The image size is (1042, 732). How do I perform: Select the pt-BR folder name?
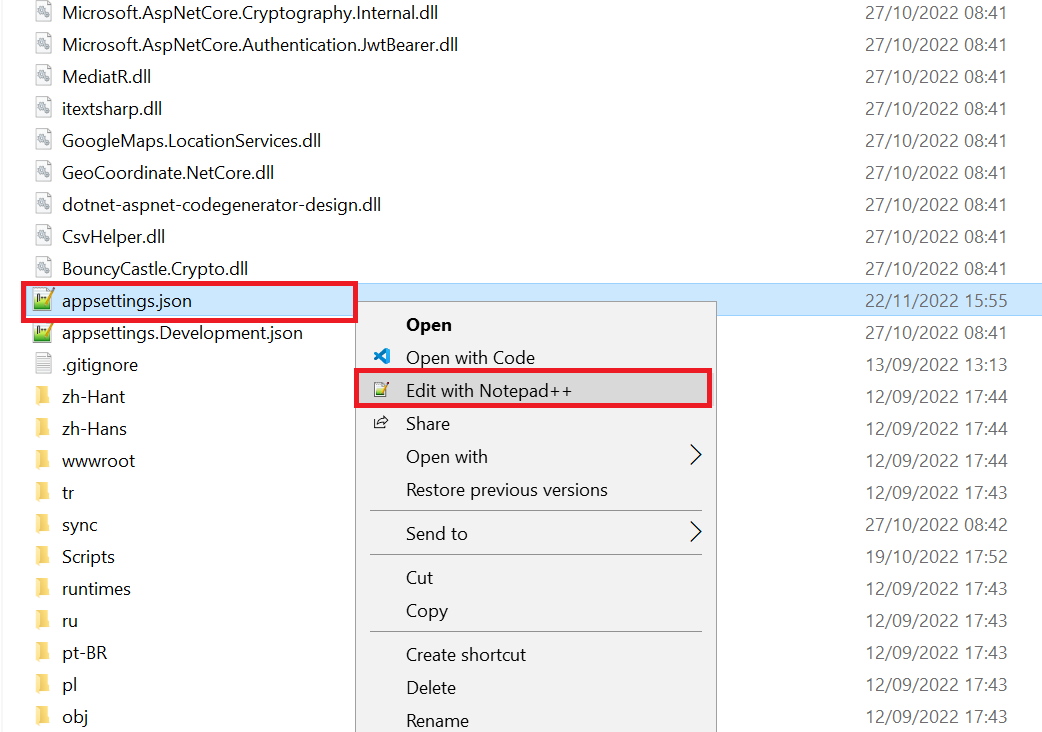point(84,652)
